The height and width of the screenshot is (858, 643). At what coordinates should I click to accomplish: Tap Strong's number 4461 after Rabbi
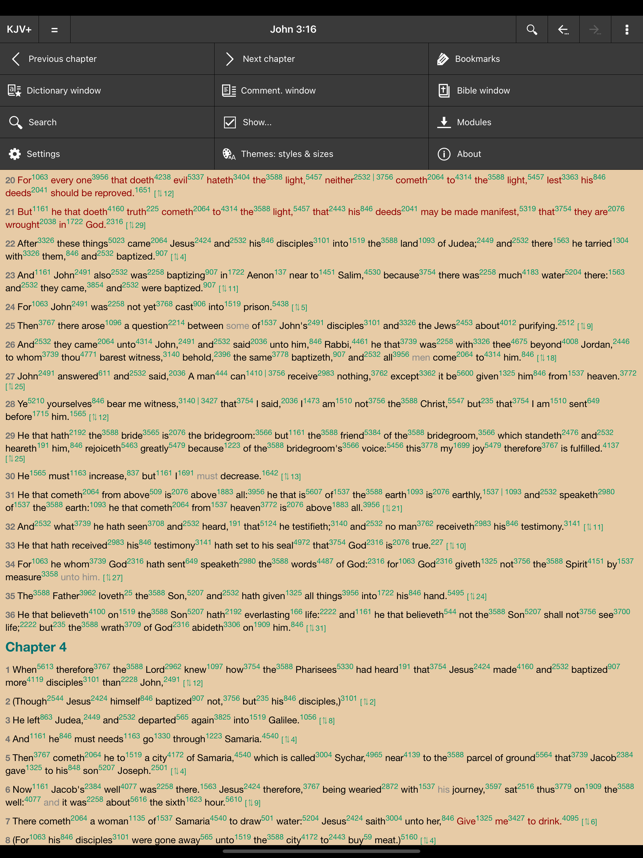coord(360,341)
